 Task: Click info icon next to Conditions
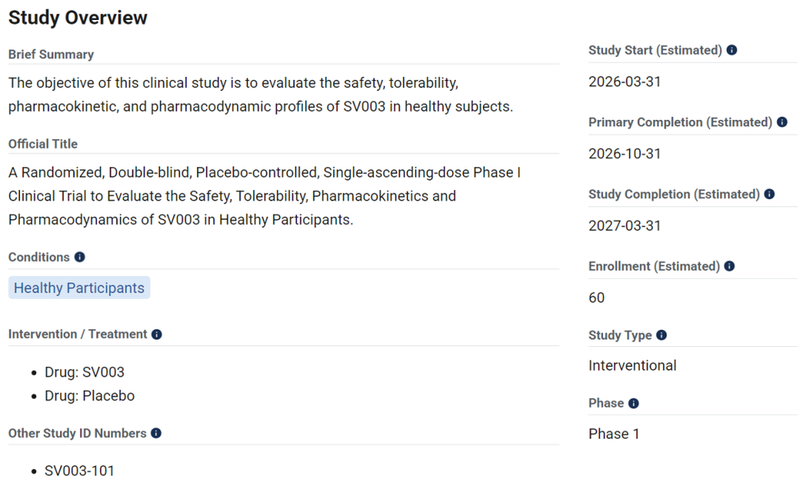pos(80,257)
